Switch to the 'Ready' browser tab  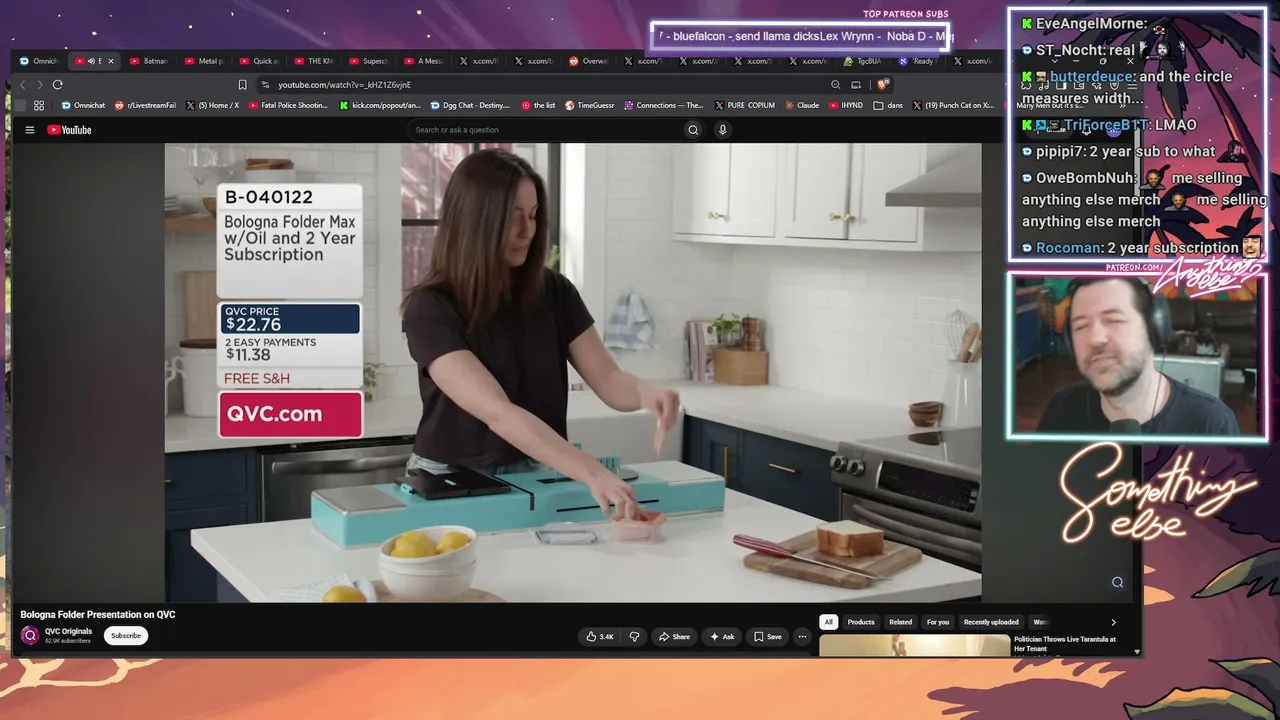pyautogui.click(x=918, y=61)
